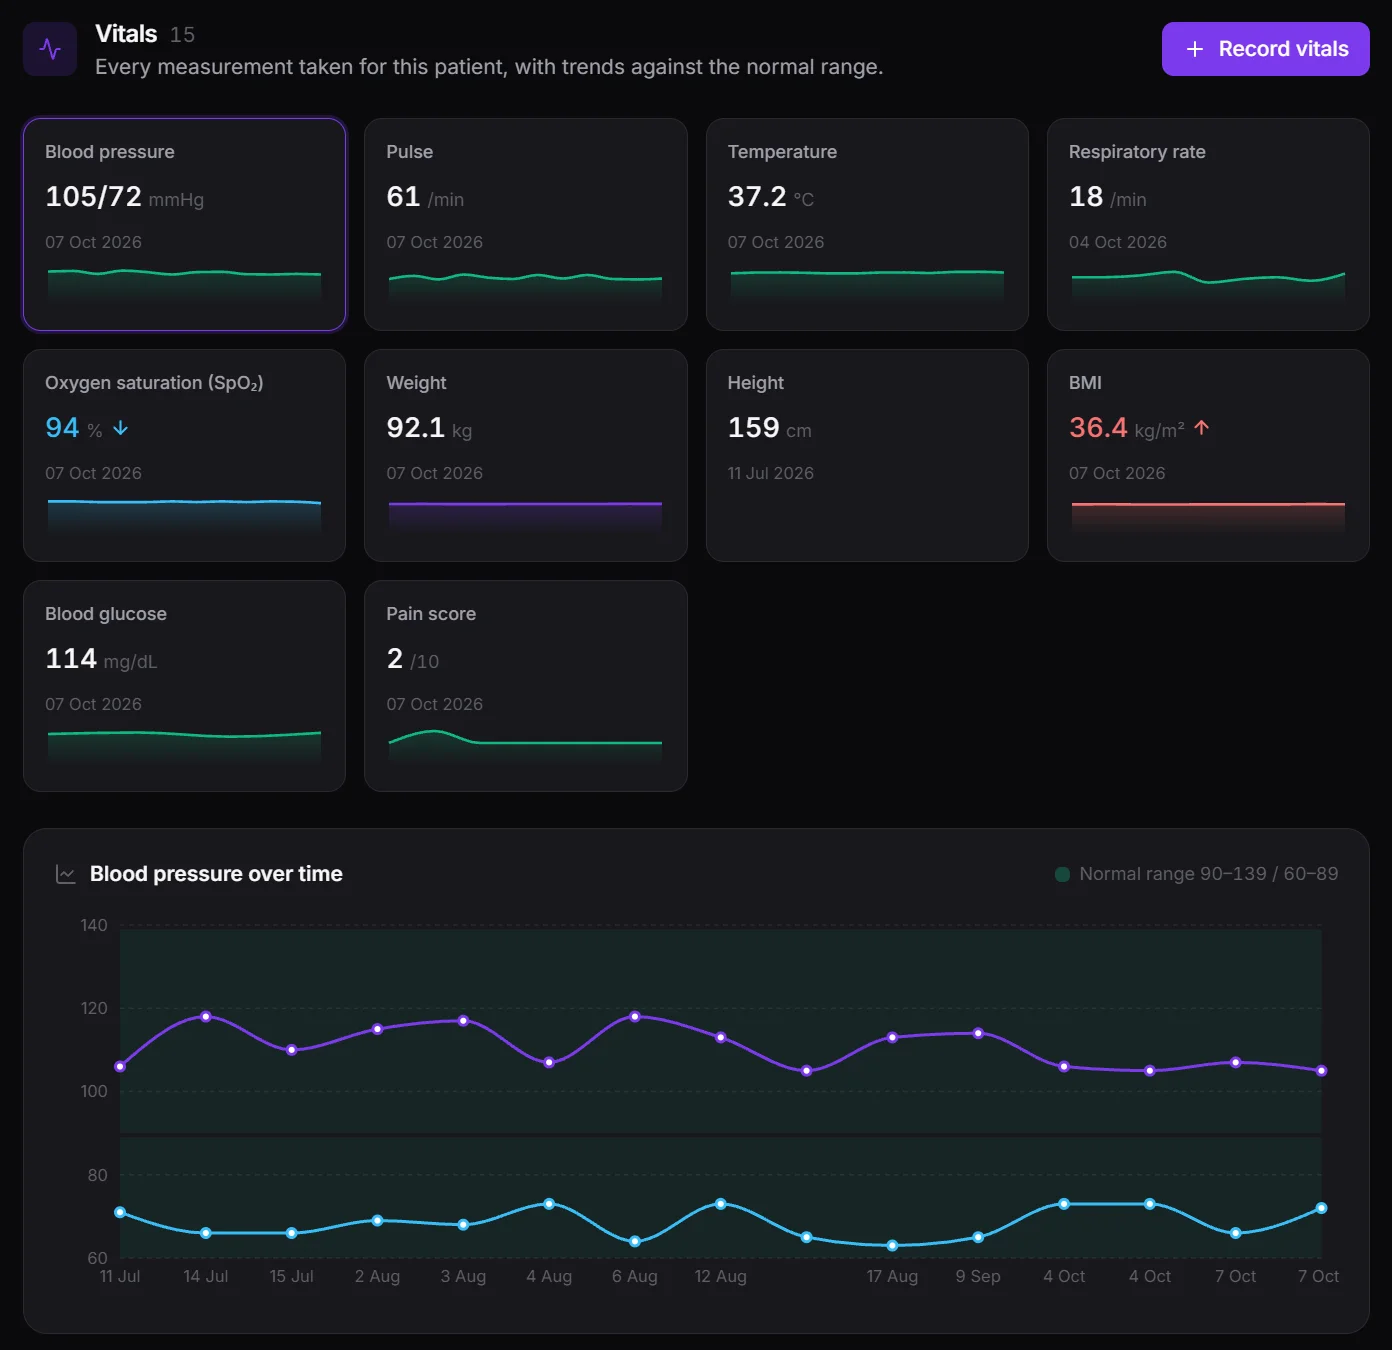Image resolution: width=1392 pixels, height=1350 pixels.
Task: Click the diastolic data point at 6 Aug
Action: coord(635,1241)
